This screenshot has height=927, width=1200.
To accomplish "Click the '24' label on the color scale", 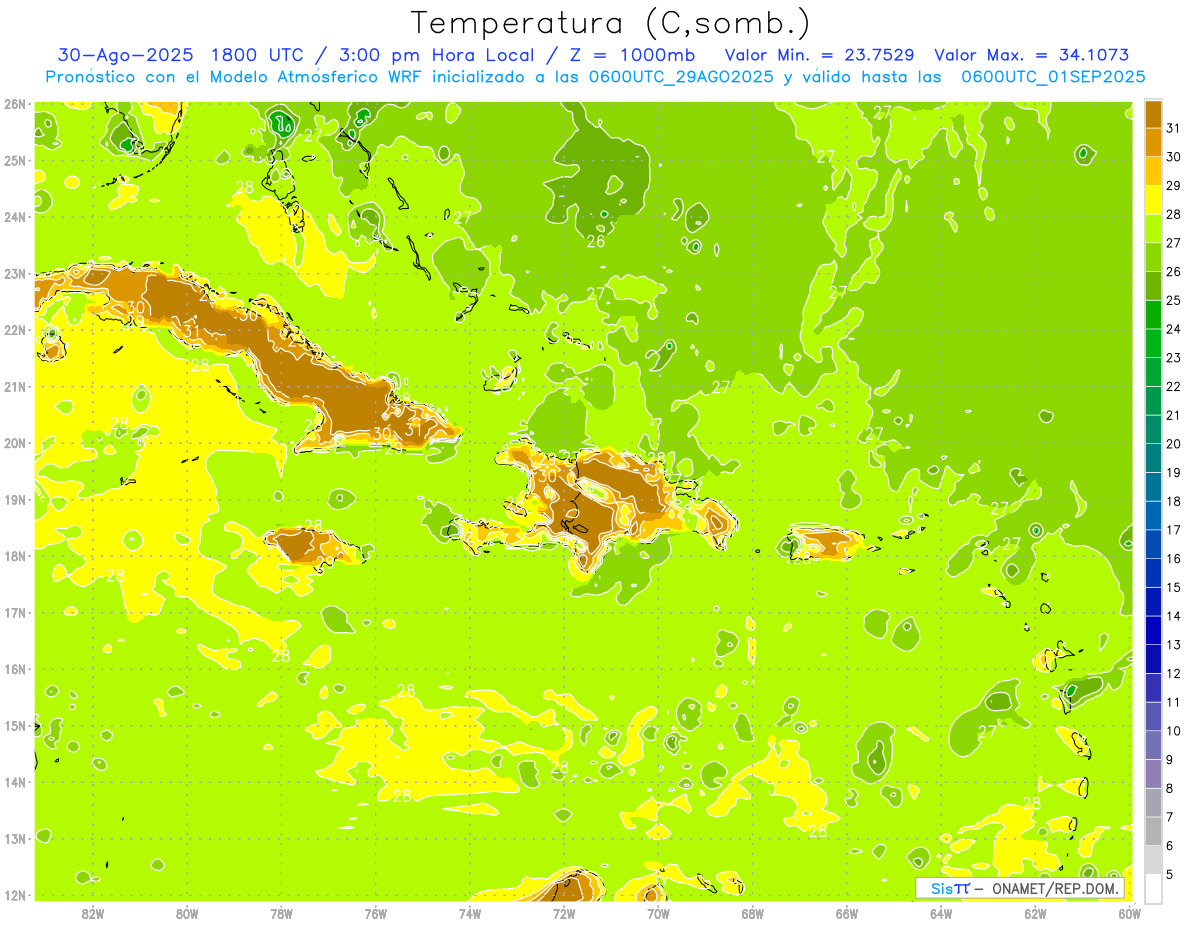I will pyautogui.click(x=1173, y=329).
